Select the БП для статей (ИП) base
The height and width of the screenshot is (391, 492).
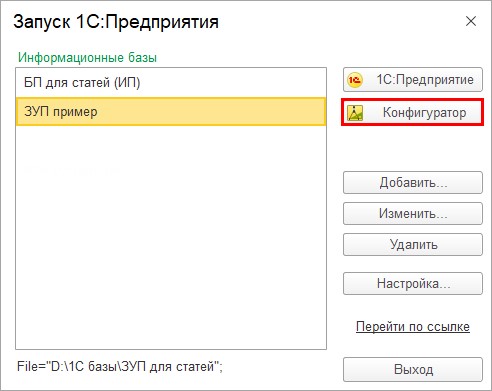(x=171, y=82)
